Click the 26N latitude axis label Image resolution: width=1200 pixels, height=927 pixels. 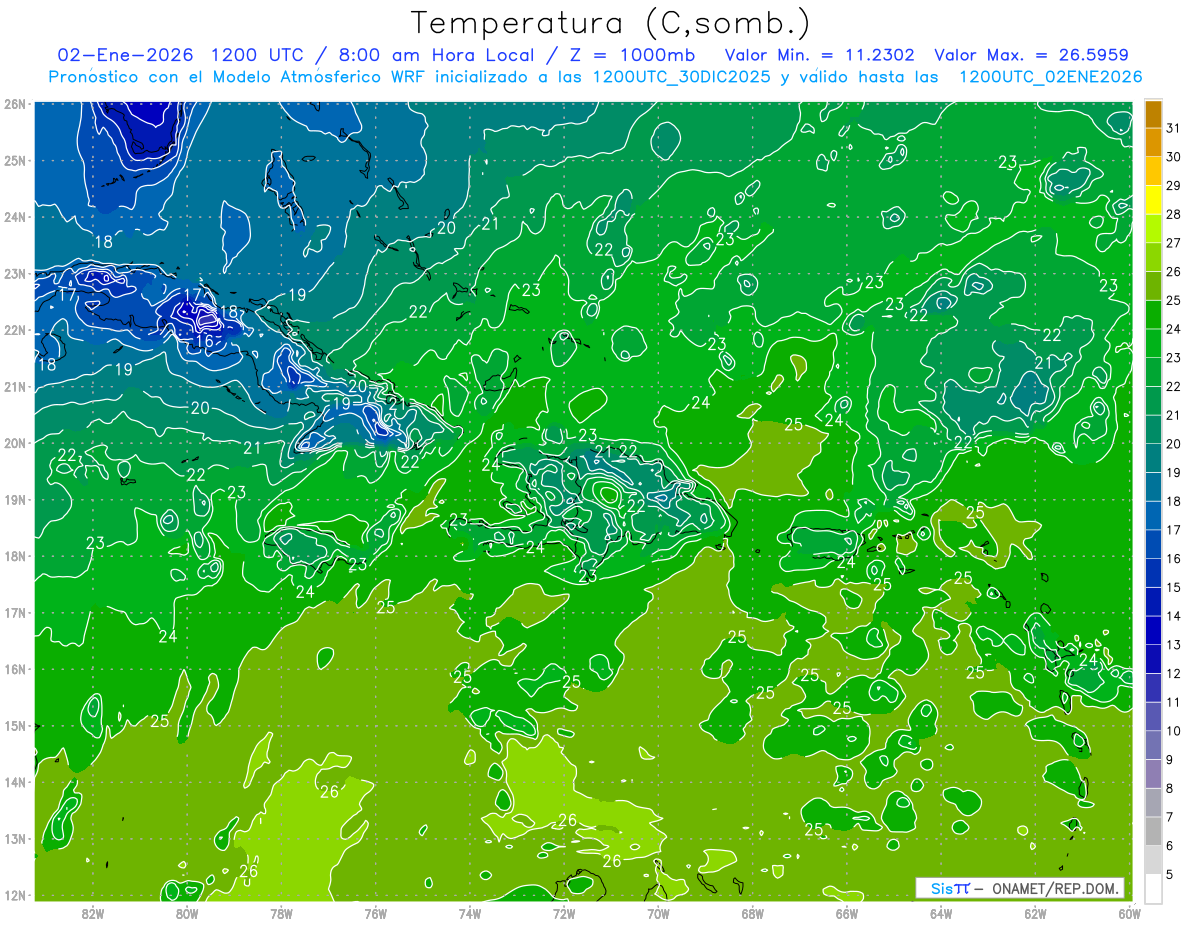coord(14,104)
